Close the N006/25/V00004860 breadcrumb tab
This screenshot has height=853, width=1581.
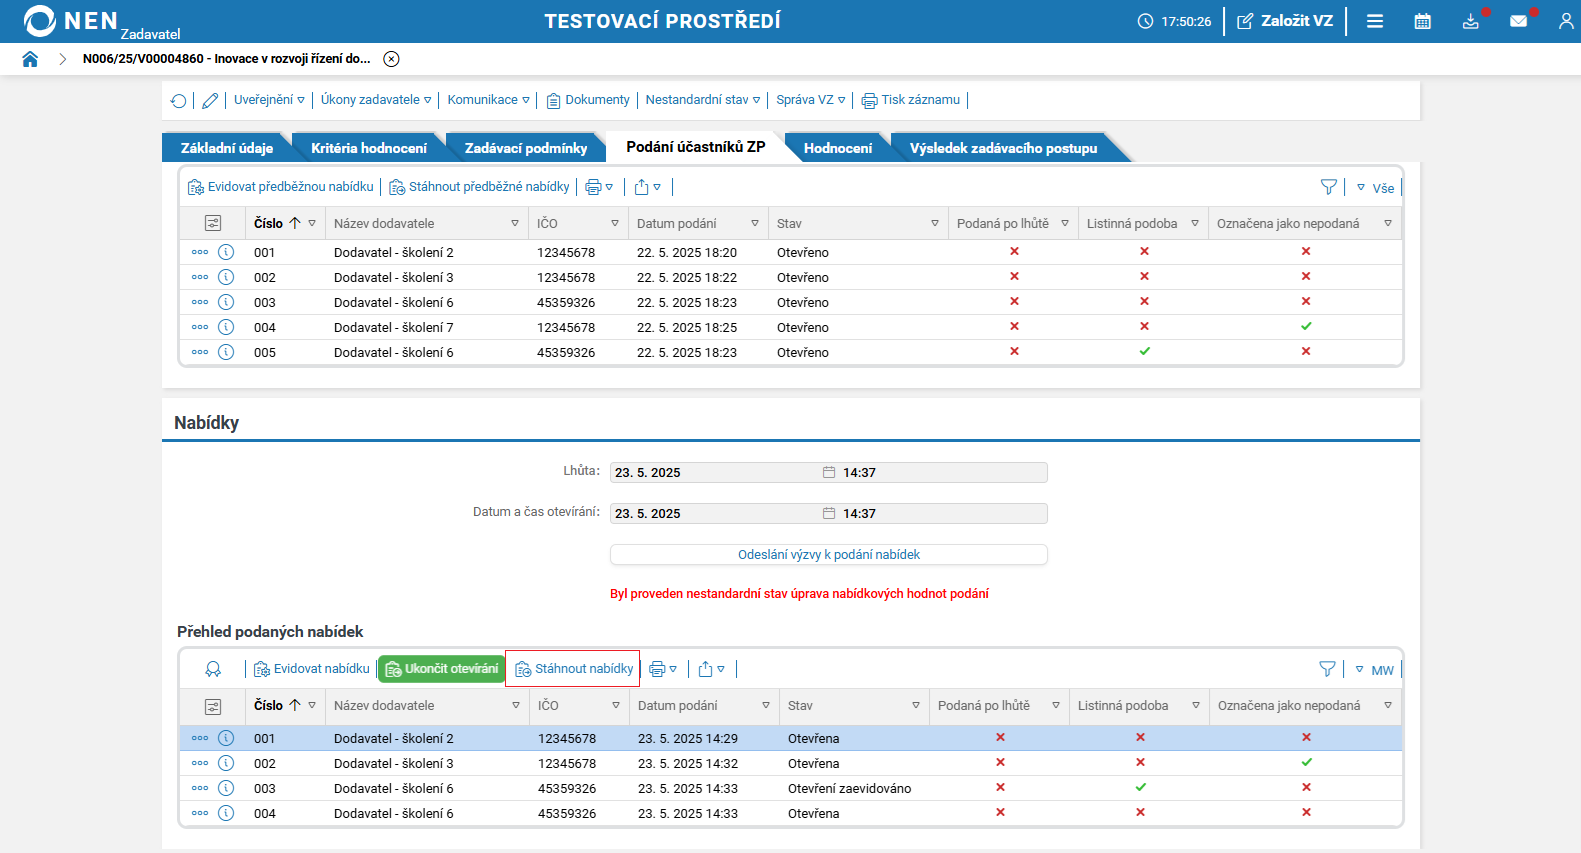pos(392,59)
